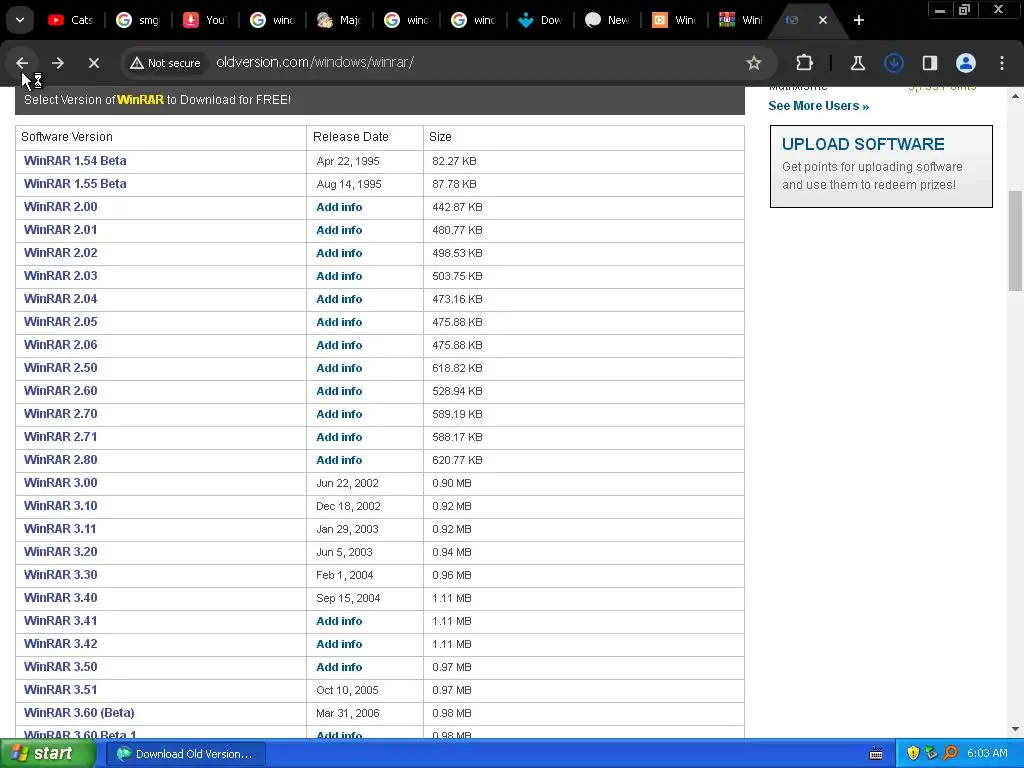Viewport: 1024px width, 768px height.
Task: Click Add info for WinRAR 3.42
Action: [339, 644]
